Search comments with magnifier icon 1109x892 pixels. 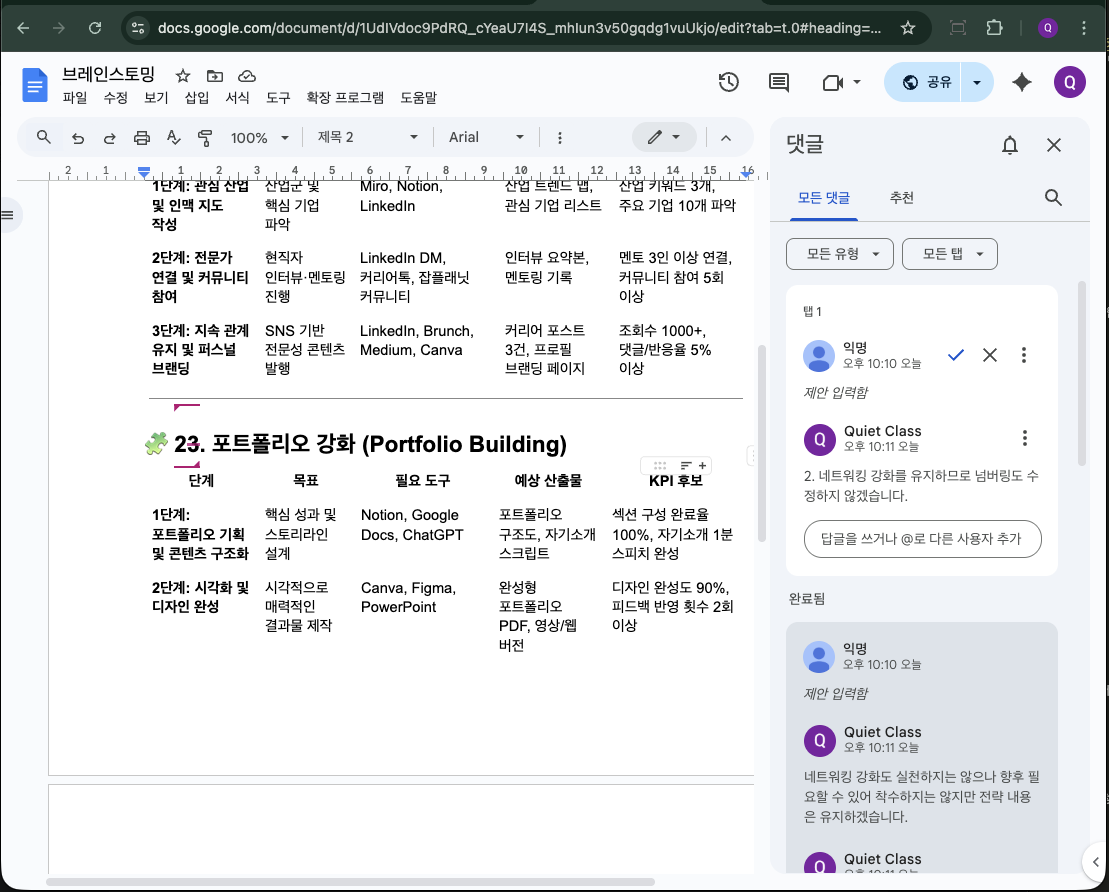tap(1053, 198)
